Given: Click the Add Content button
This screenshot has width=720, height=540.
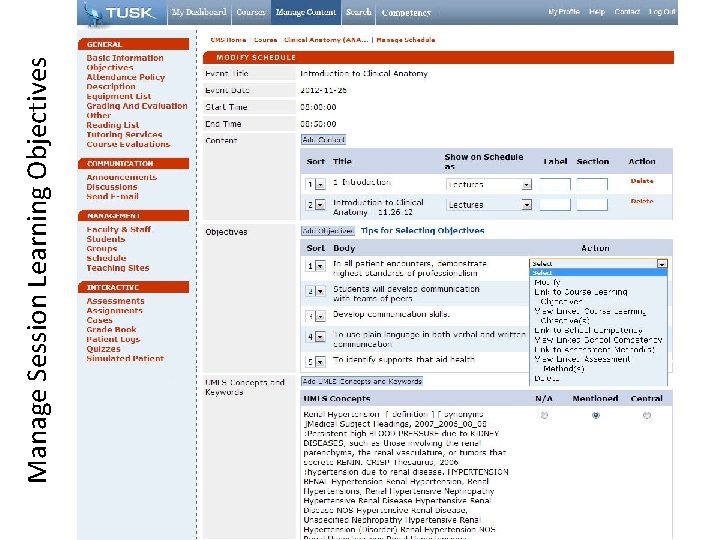Looking at the screenshot, I should pos(323,140).
